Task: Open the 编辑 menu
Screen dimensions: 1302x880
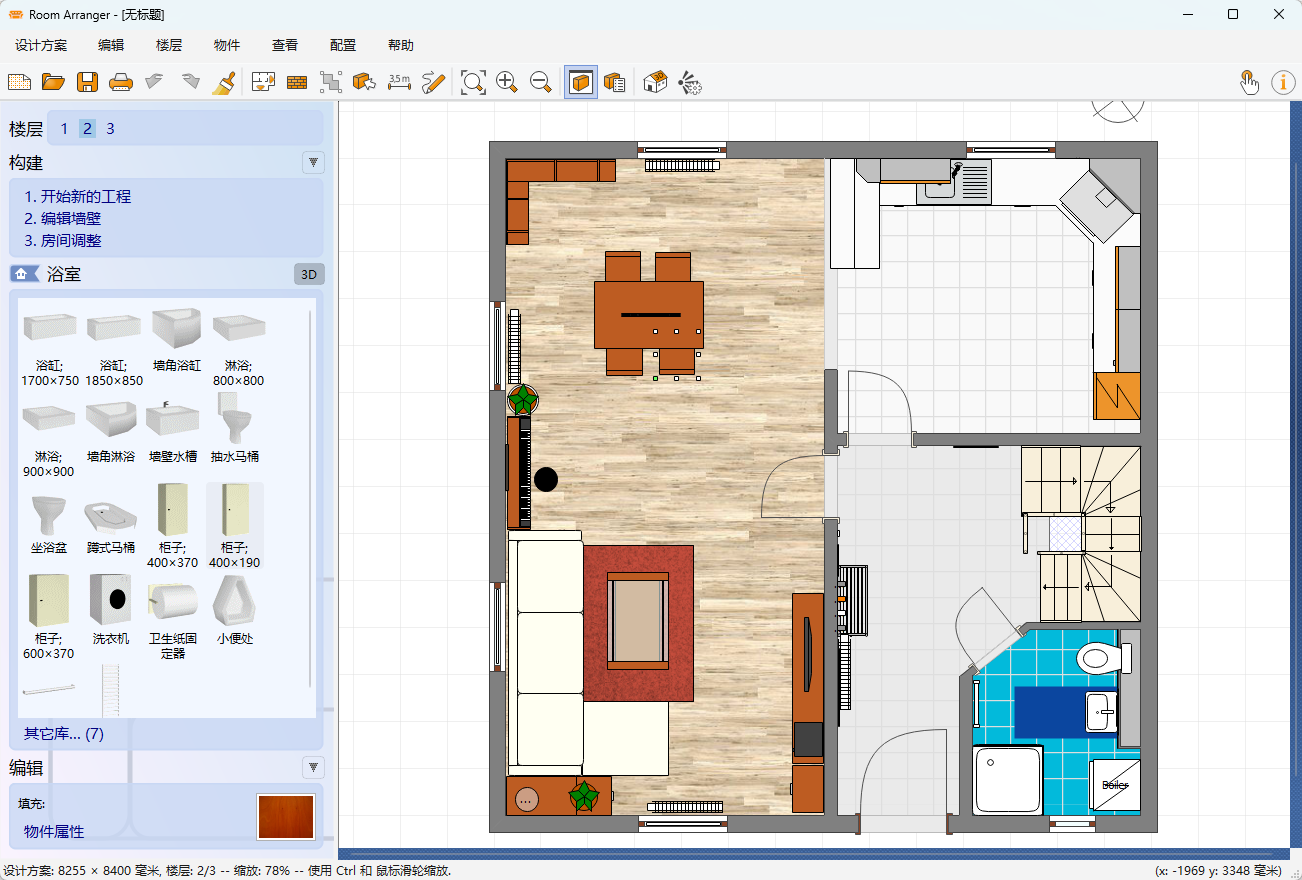Action: coord(111,45)
